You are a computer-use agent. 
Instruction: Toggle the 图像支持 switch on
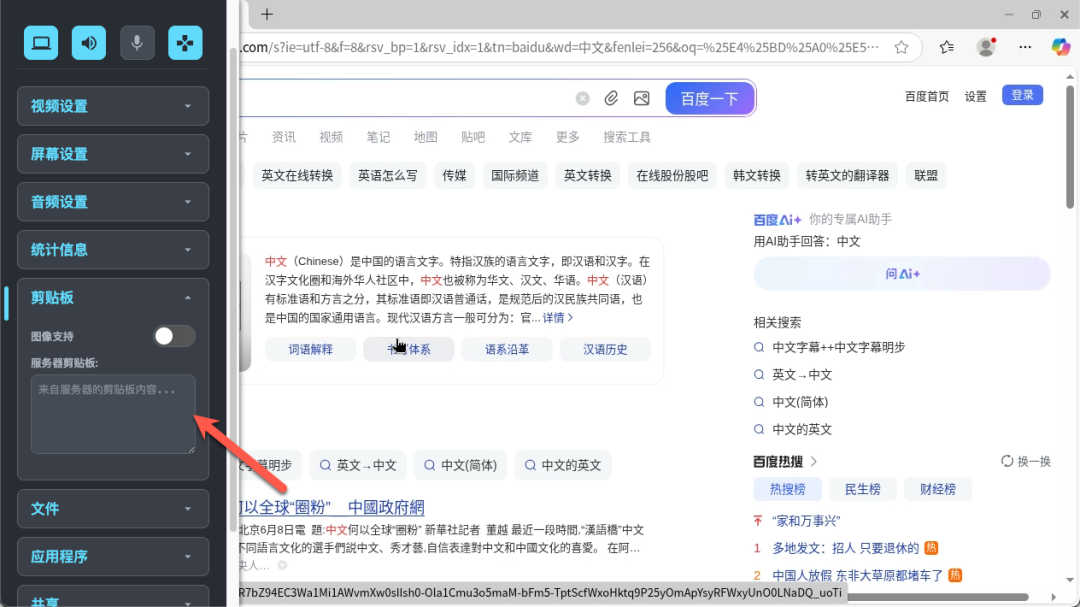(x=174, y=336)
